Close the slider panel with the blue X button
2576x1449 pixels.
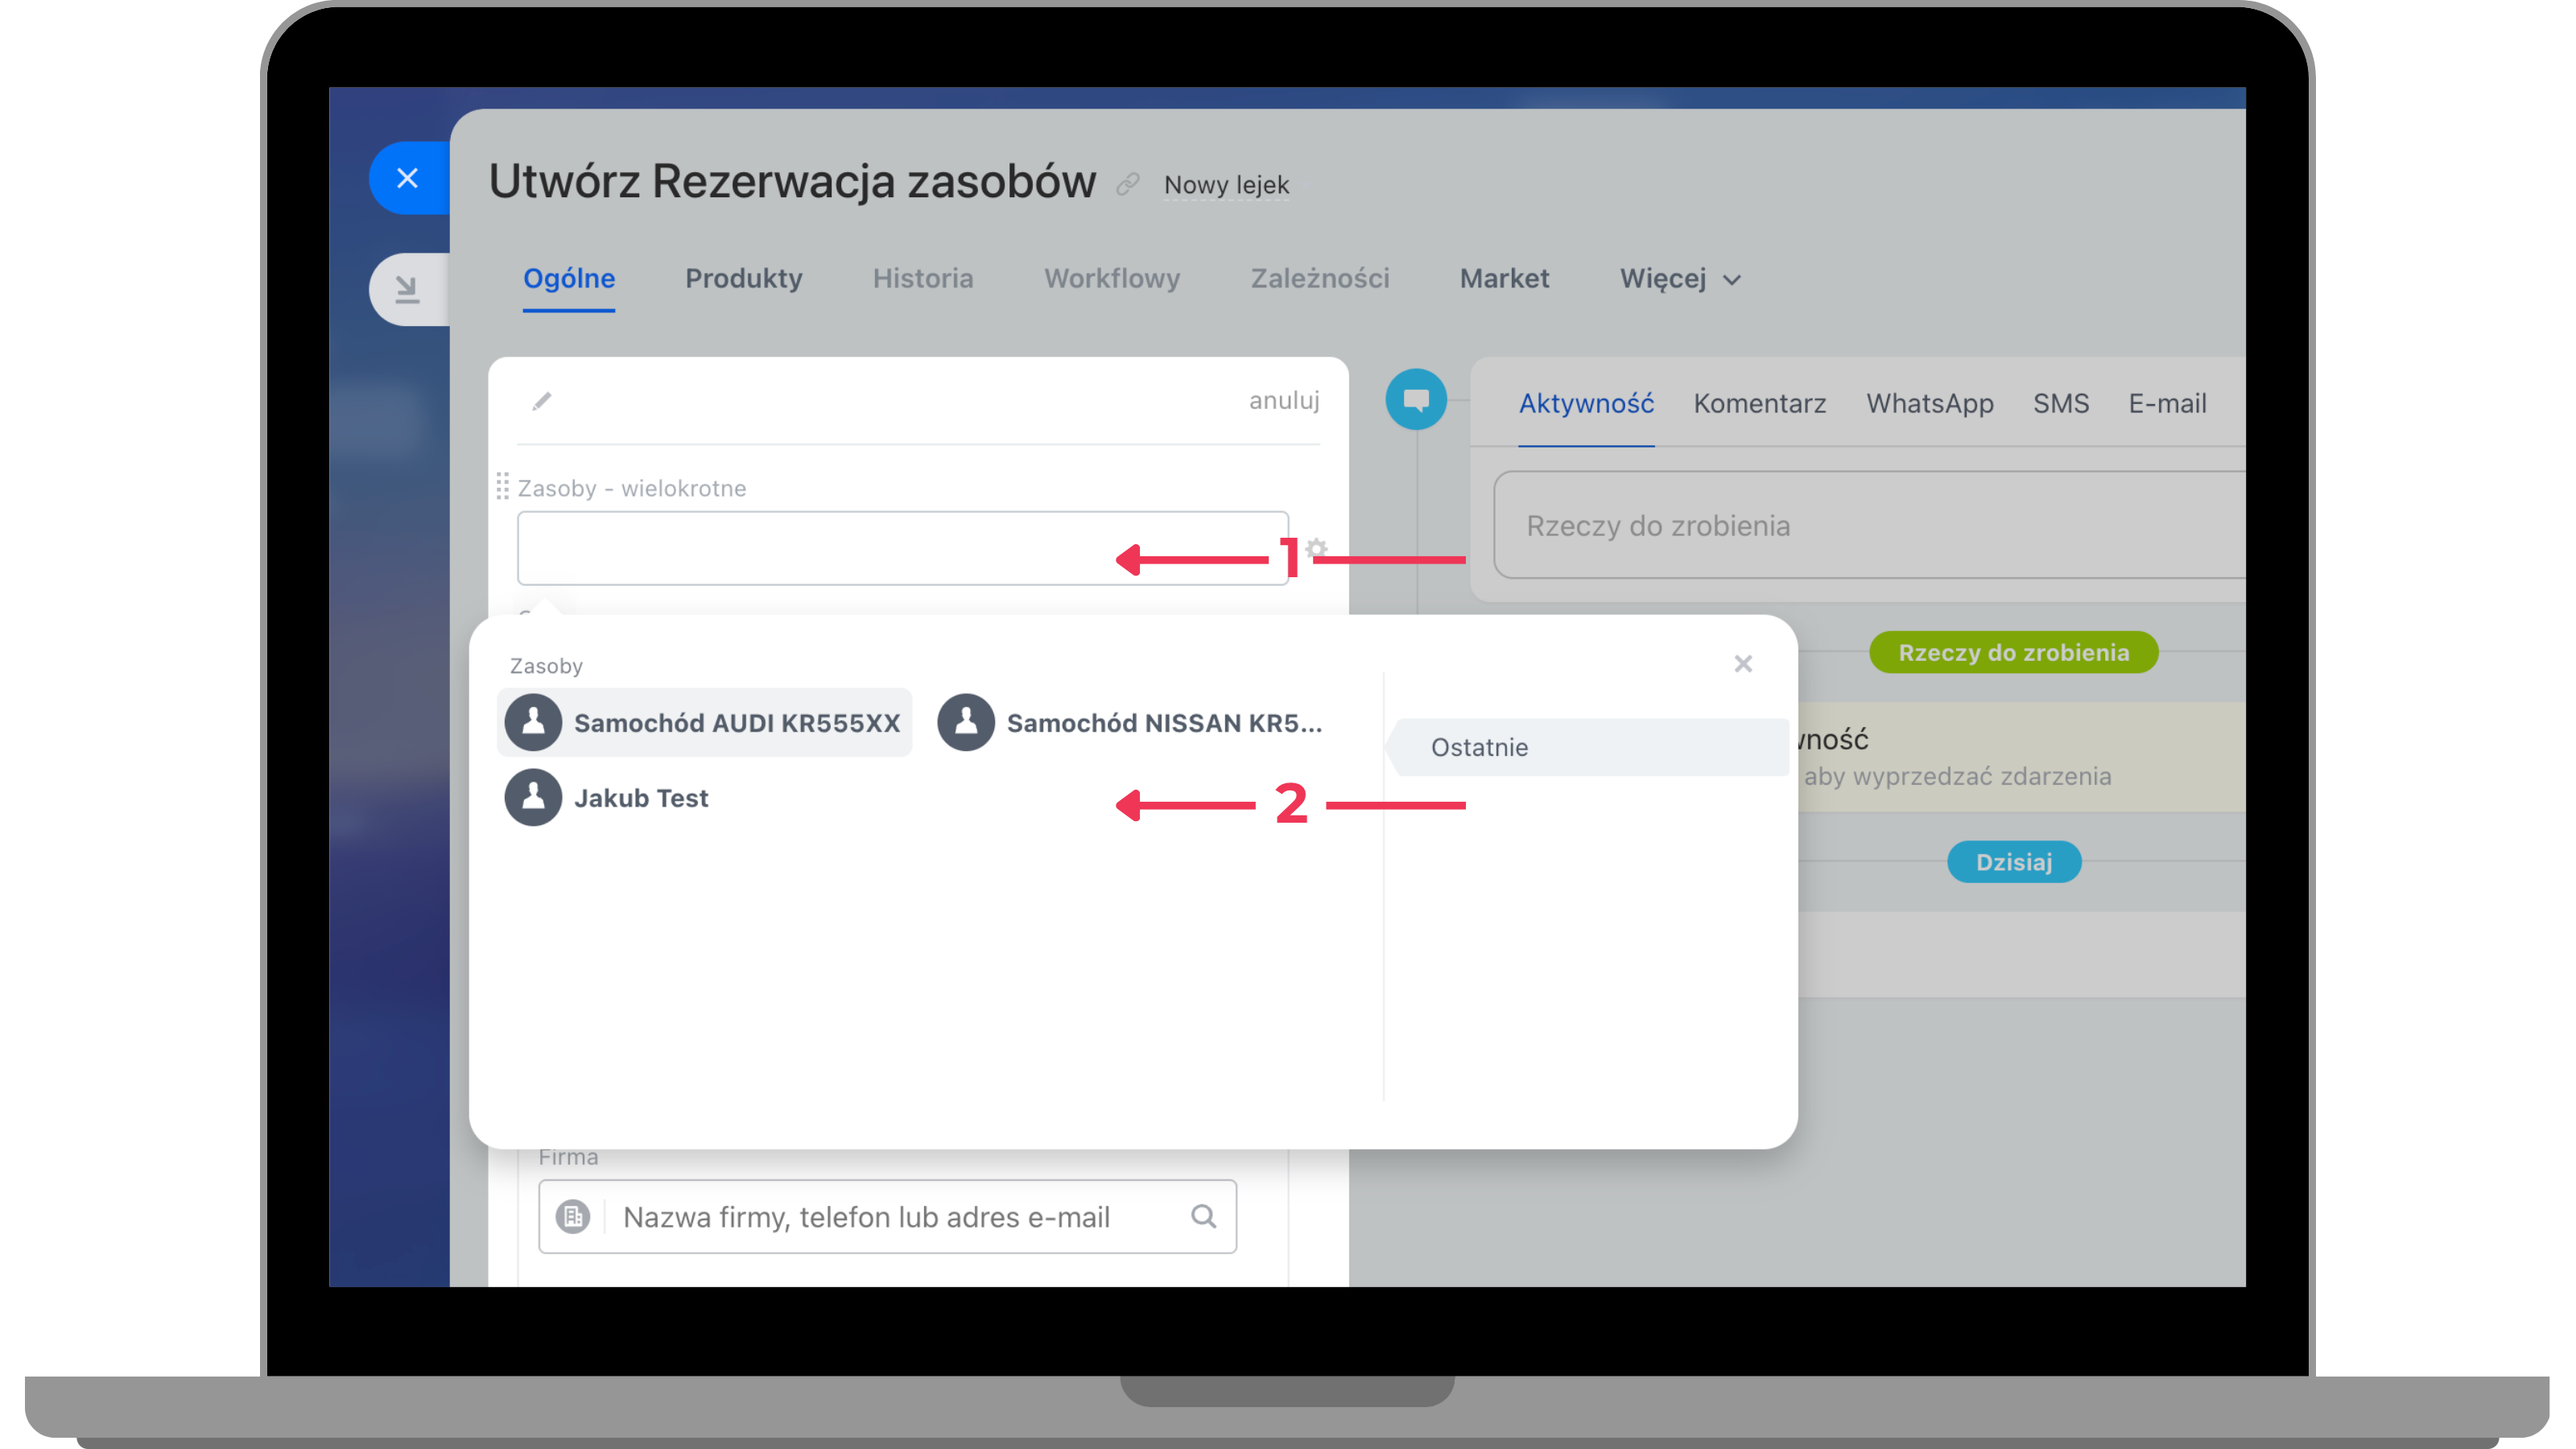click(x=408, y=178)
